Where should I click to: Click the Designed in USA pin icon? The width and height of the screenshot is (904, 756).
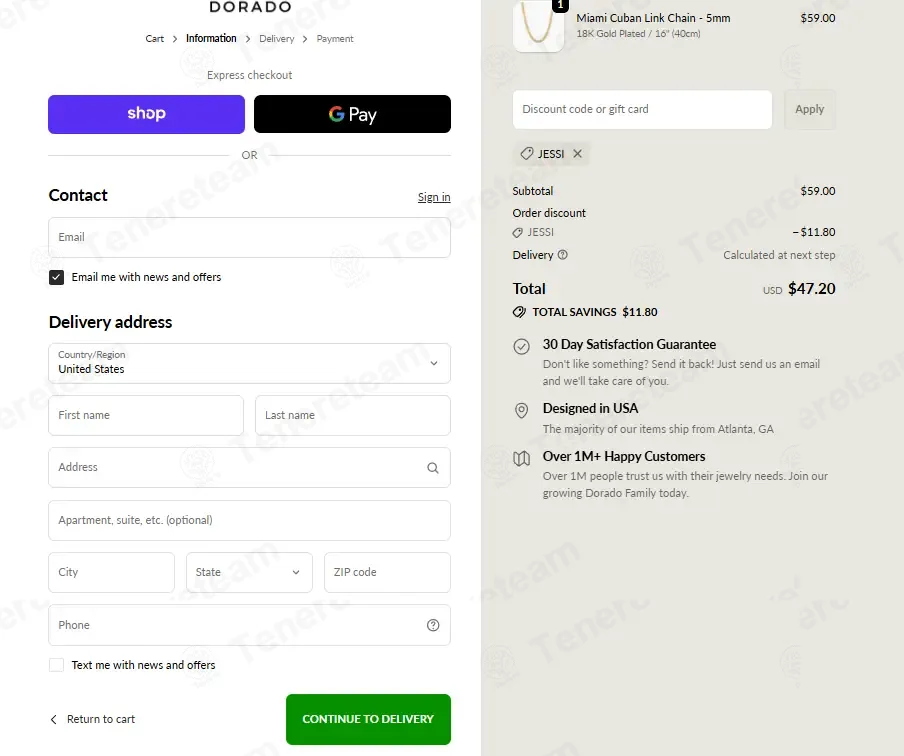[x=521, y=410]
